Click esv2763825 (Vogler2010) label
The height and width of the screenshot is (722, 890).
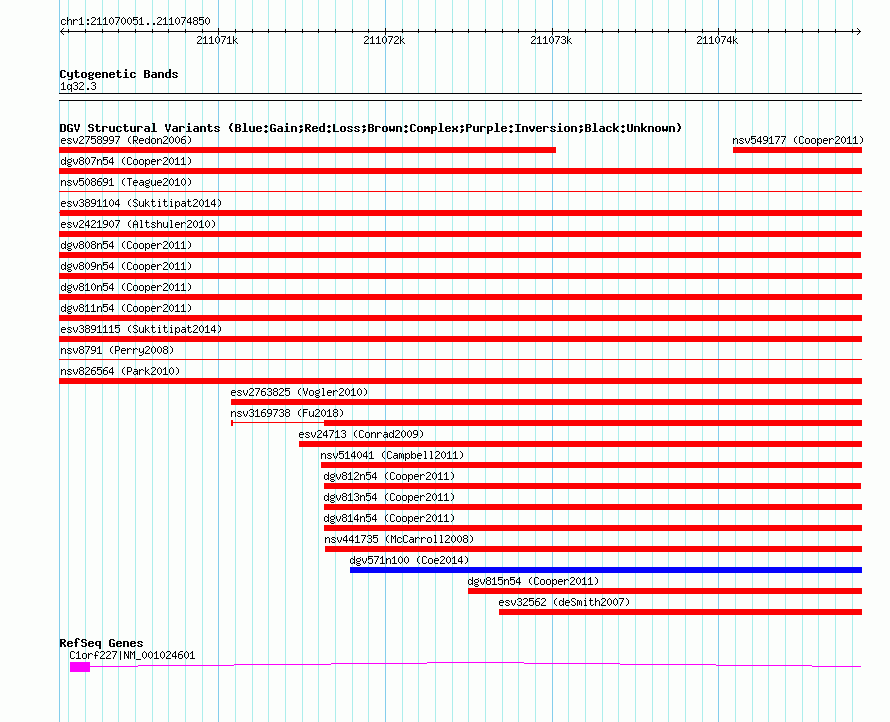[299, 392]
